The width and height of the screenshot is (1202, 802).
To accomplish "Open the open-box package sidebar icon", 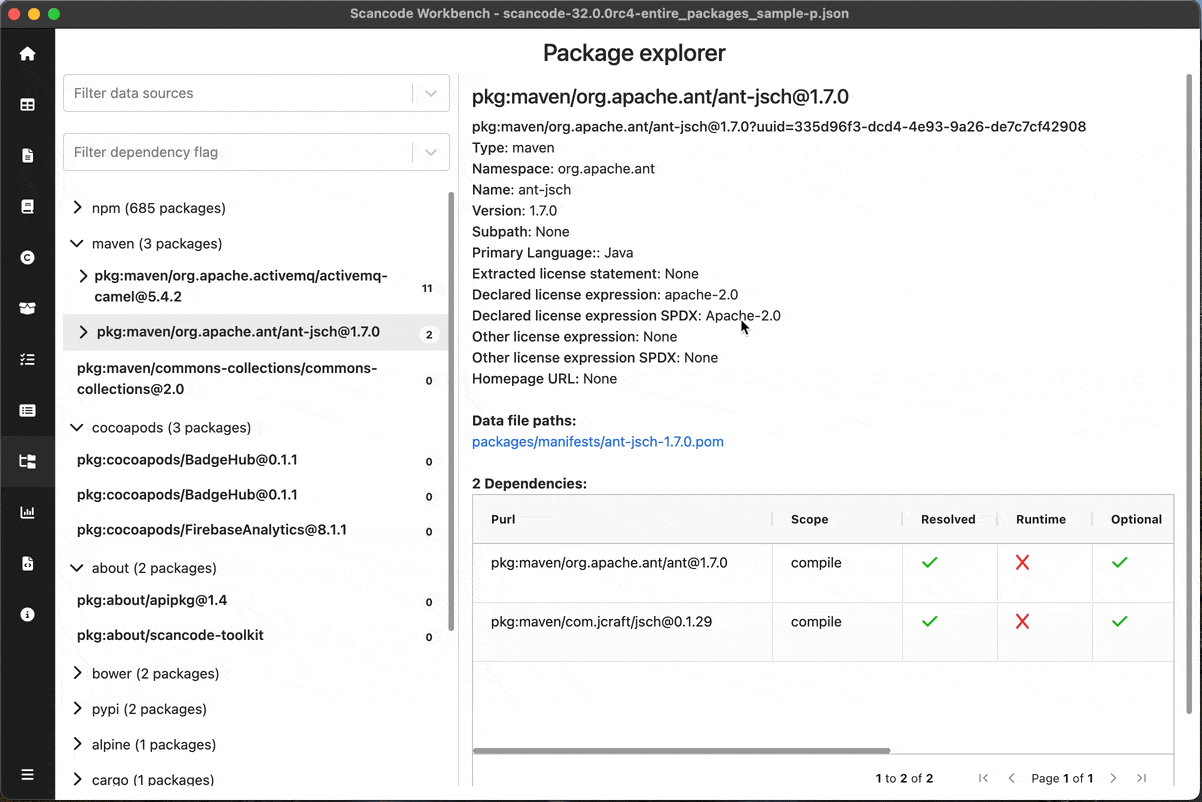I will pyautogui.click(x=27, y=309).
